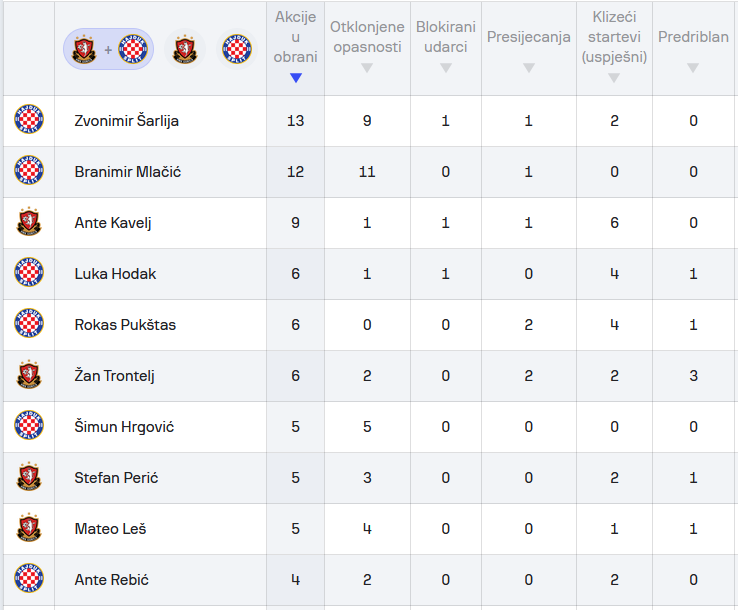738x610 pixels.
Task: Click Gorica crest beside Žan Trontelj
Action: (x=29, y=376)
